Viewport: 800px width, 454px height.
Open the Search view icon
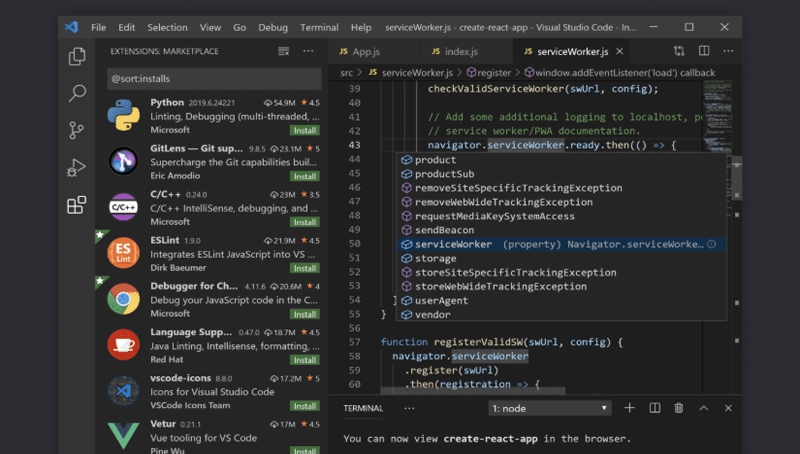(77, 94)
